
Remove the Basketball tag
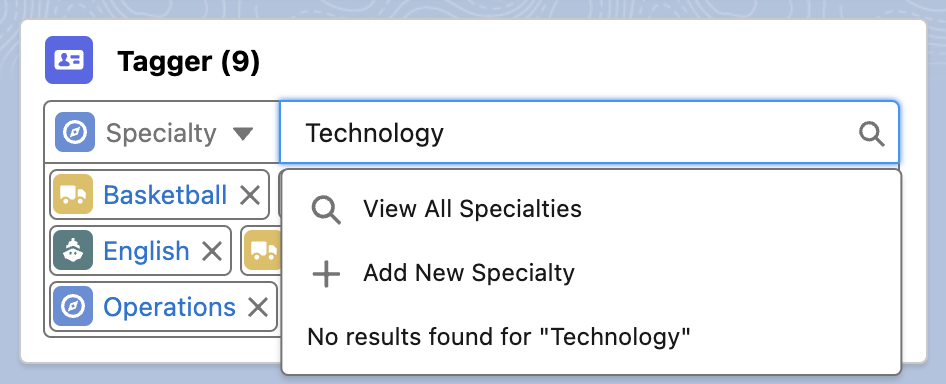[x=250, y=195]
